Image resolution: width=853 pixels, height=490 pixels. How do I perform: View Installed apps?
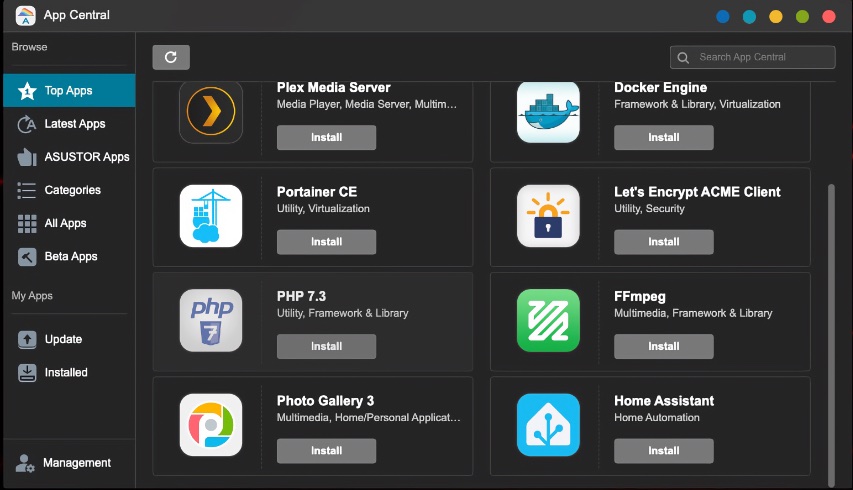point(69,373)
